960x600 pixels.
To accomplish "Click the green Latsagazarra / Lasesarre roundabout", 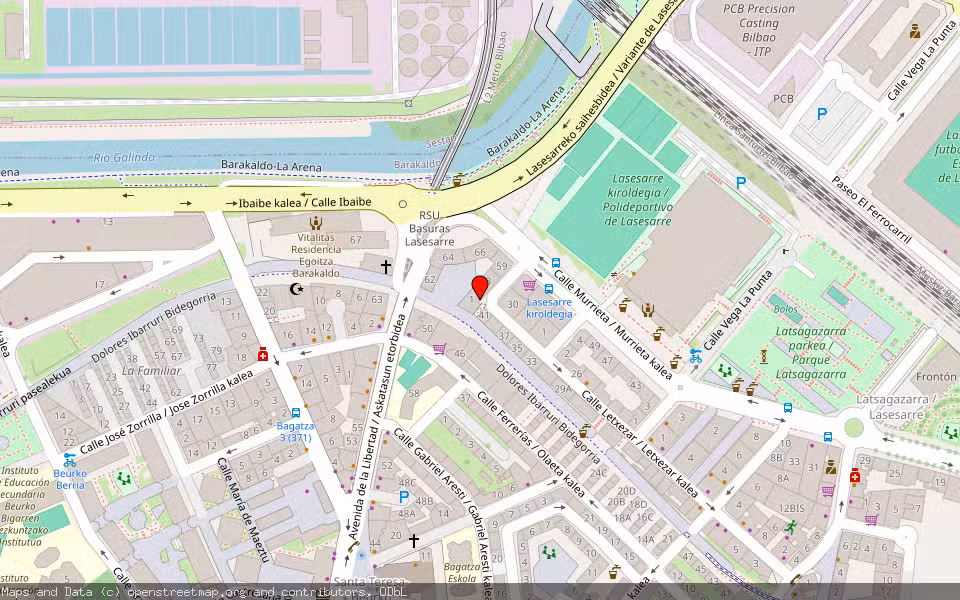I will [x=853, y=427].
